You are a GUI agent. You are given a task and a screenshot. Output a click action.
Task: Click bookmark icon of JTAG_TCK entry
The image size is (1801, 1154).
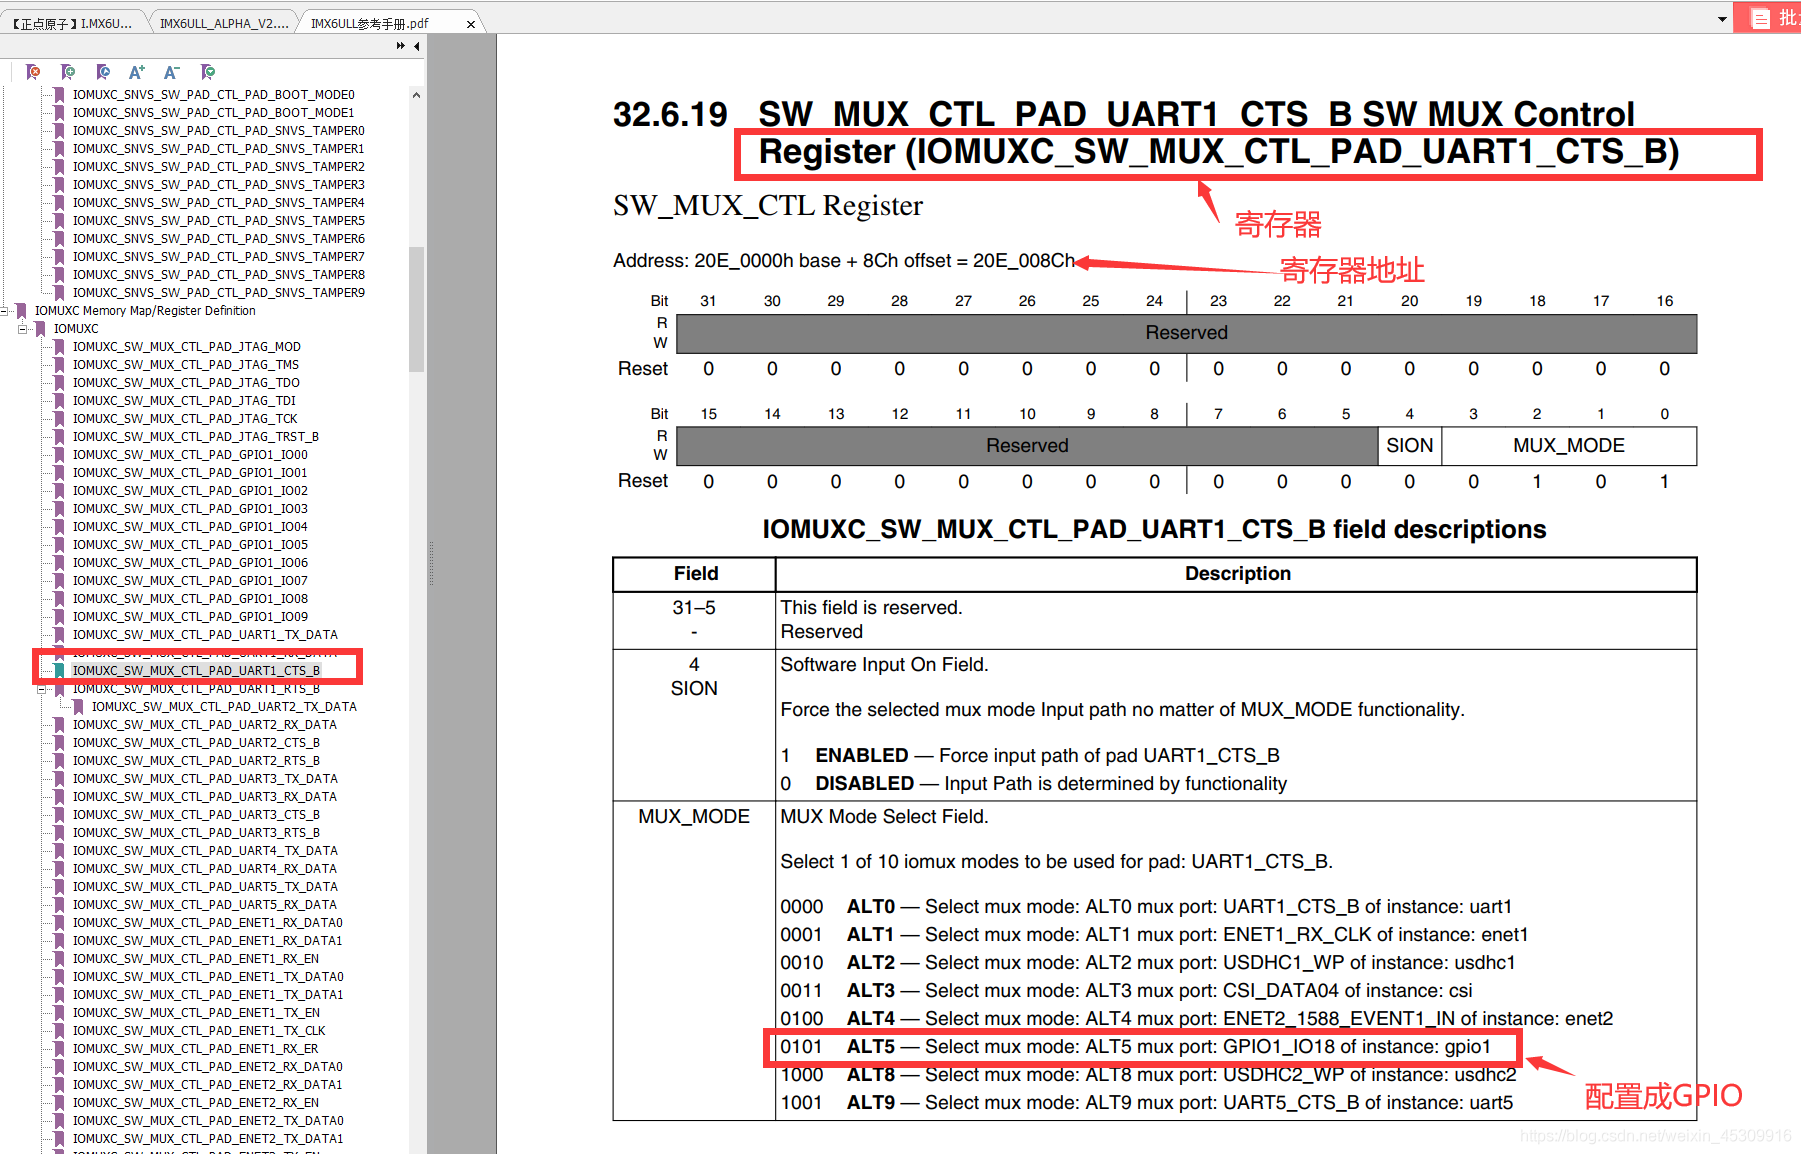click(x=60, y=419)
